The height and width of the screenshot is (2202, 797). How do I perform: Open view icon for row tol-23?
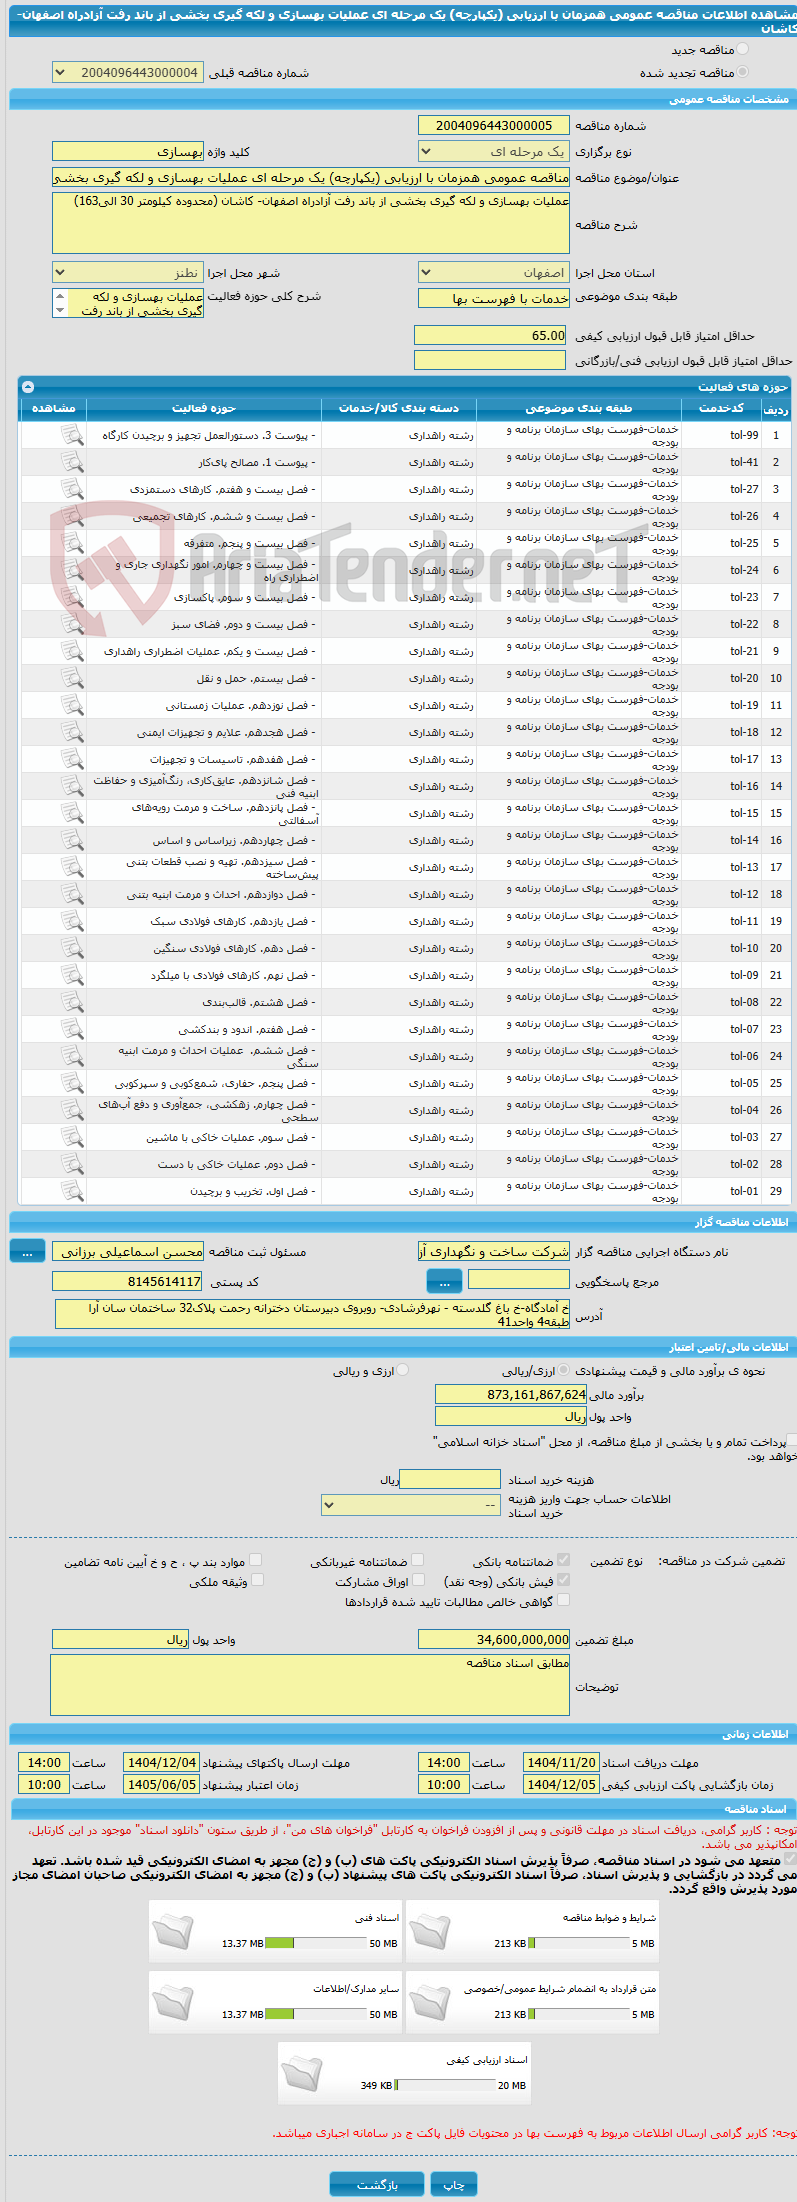click(72, 597)
